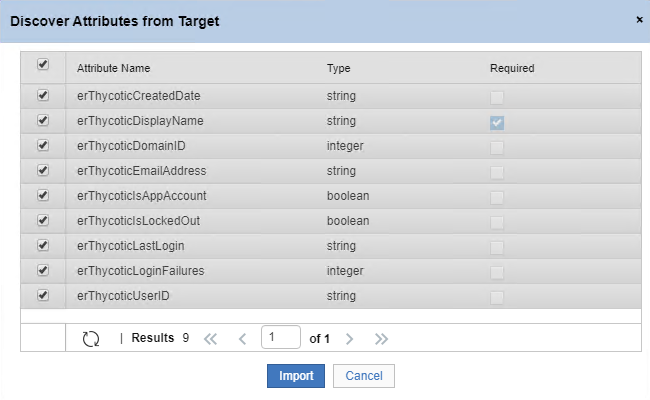This screenshot has height=400, width=650.
Task: Click the Import button
Action: 296,376
